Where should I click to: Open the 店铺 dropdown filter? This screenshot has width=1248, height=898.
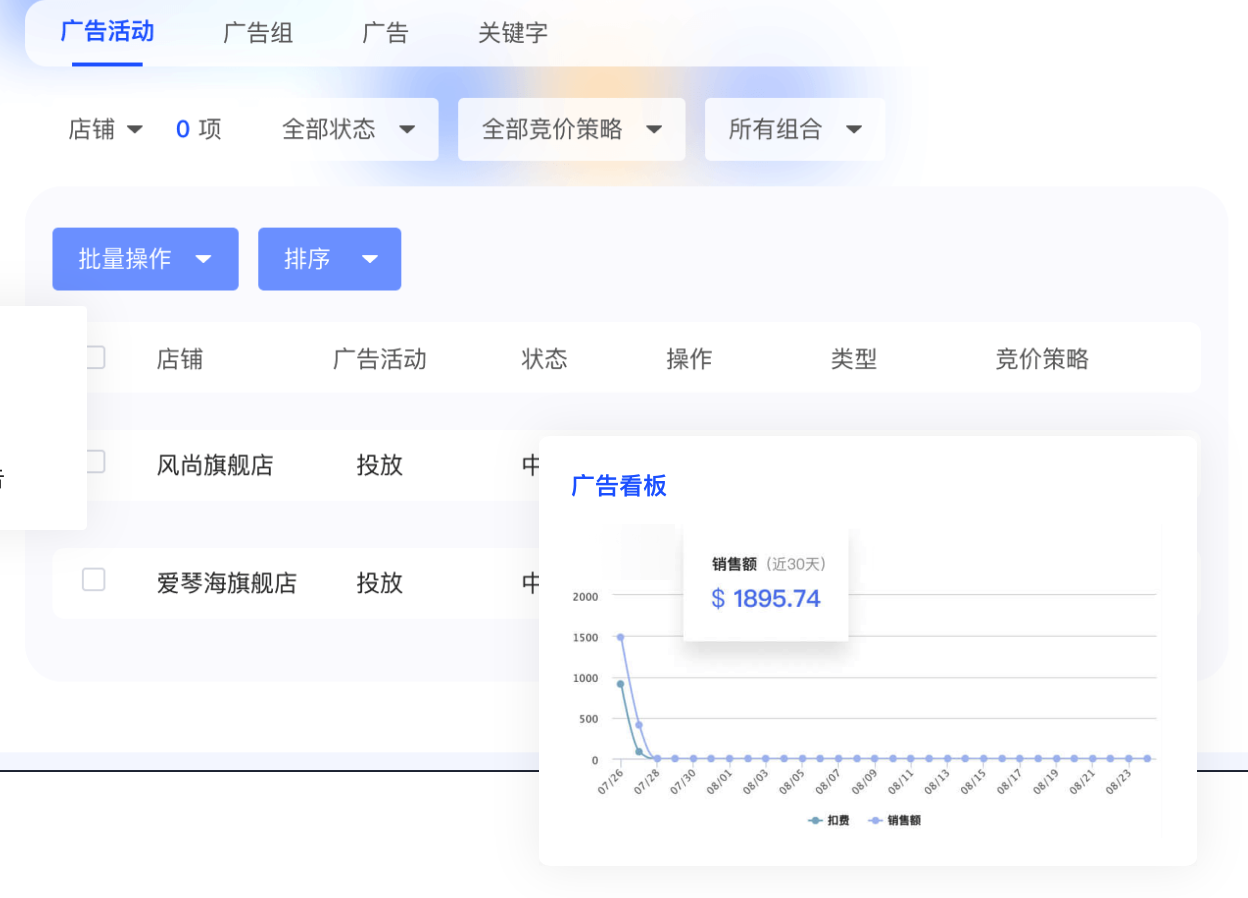click(x=105, y=129)
